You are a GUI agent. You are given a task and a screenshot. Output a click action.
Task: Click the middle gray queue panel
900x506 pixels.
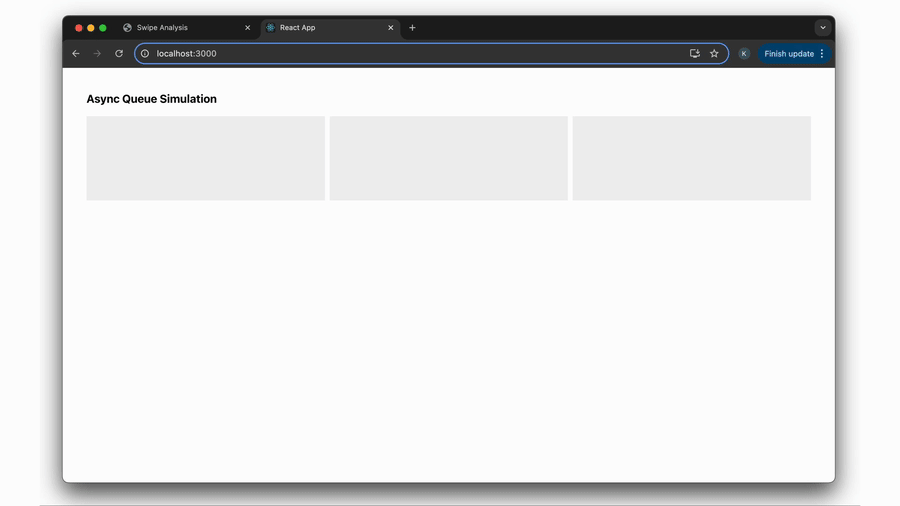448,158
